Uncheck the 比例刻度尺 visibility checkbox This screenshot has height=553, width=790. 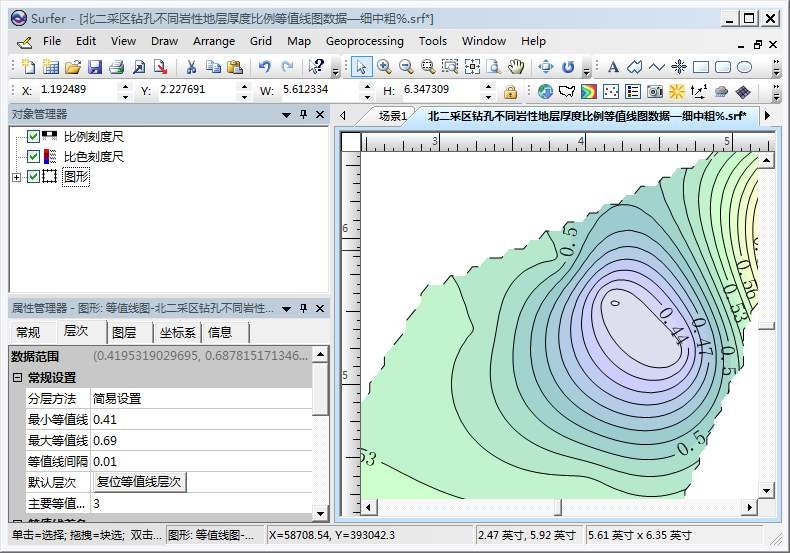pos(33,137)
